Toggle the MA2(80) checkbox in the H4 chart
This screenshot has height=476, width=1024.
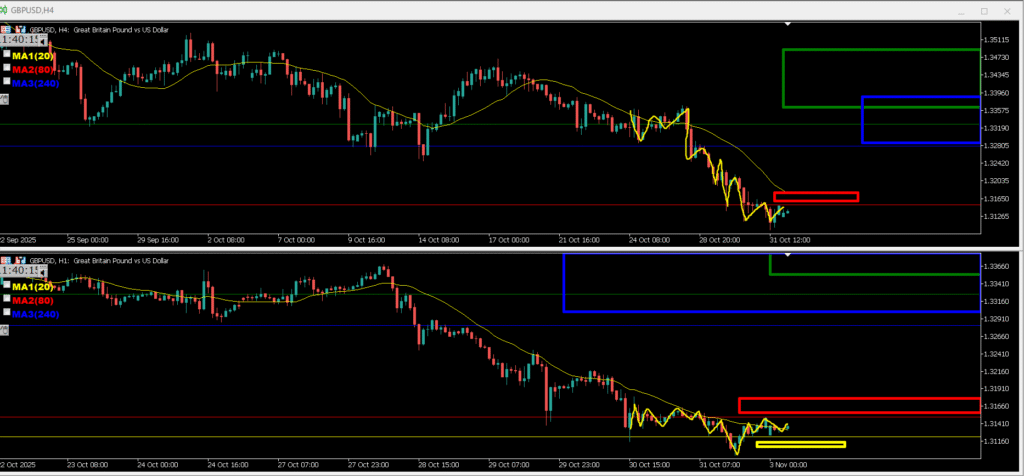click(x=8, y=69)
